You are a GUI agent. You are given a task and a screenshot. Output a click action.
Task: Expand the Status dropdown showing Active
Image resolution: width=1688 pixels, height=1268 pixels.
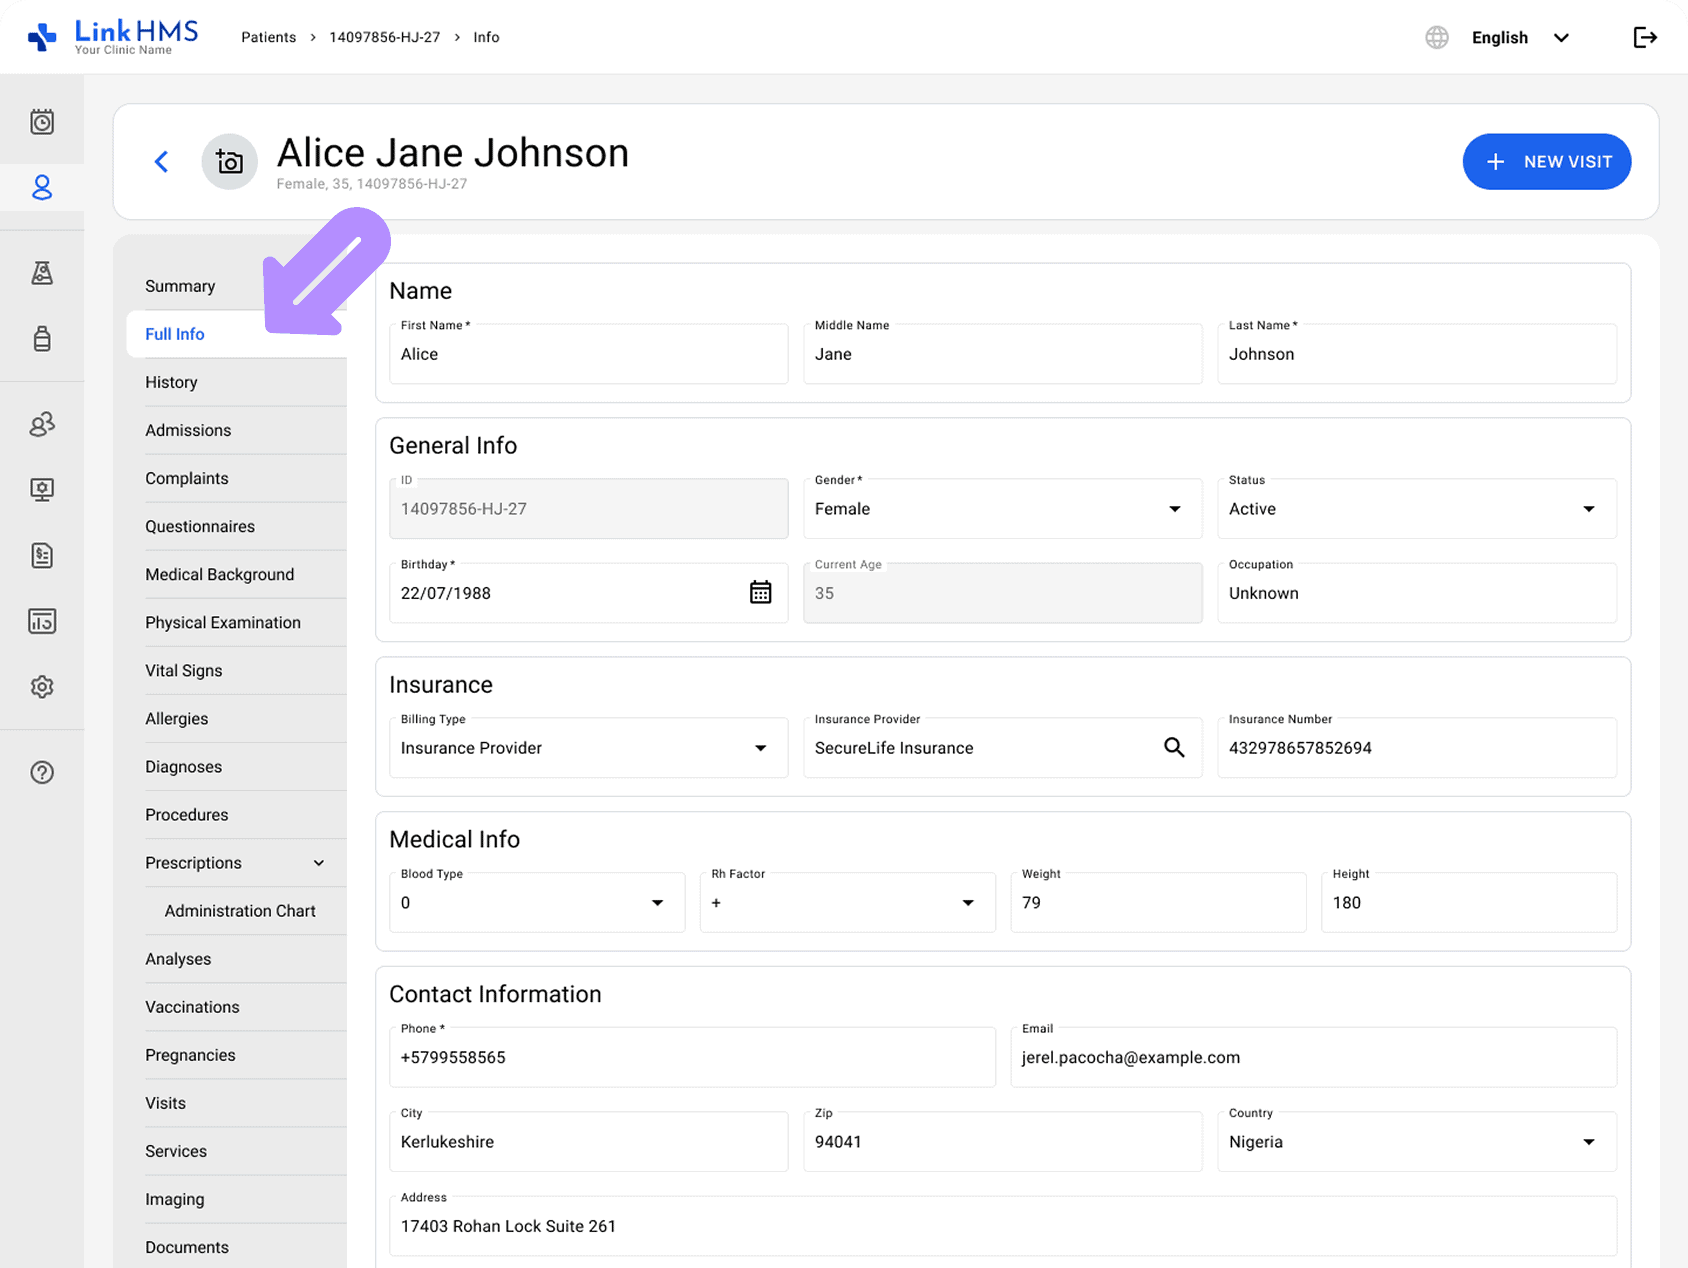pyautogui.click(x=1415, y=509)
